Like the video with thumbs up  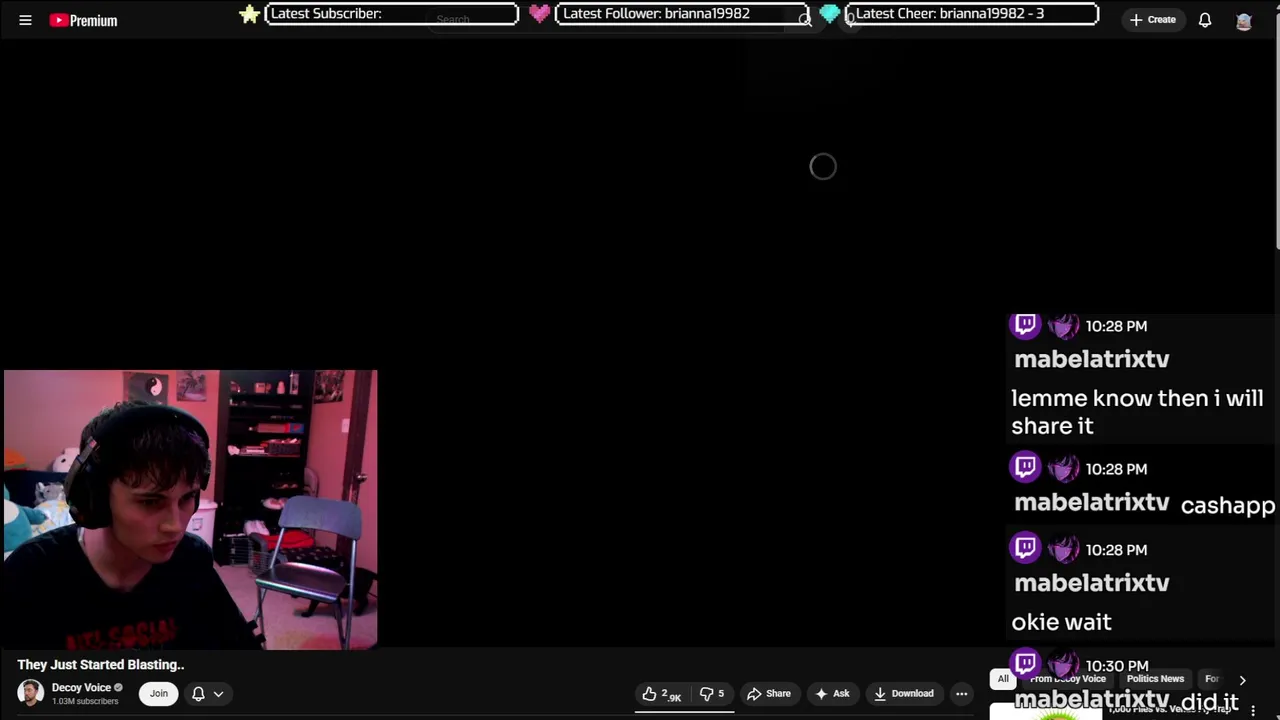click(662, 694)
